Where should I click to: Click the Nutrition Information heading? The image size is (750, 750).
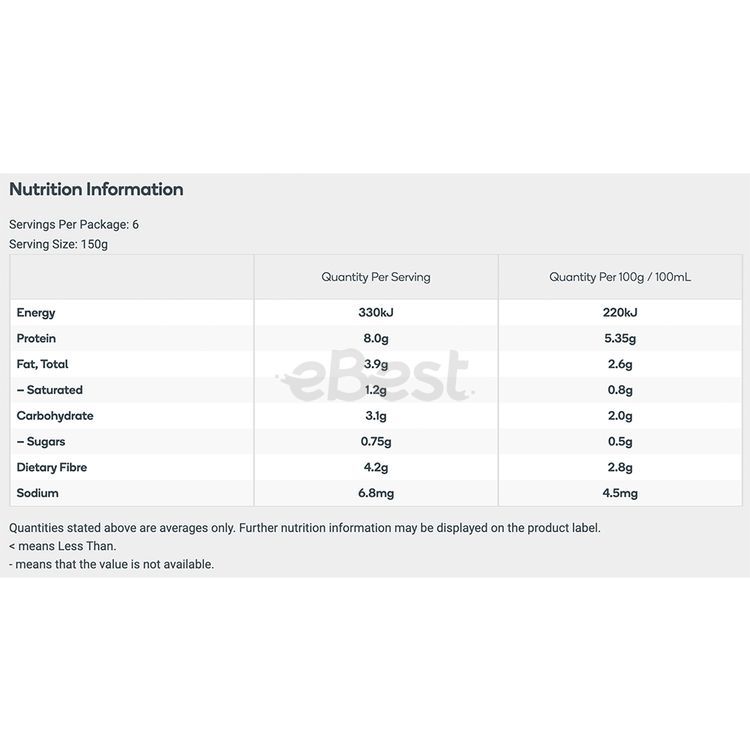[96, 189]
